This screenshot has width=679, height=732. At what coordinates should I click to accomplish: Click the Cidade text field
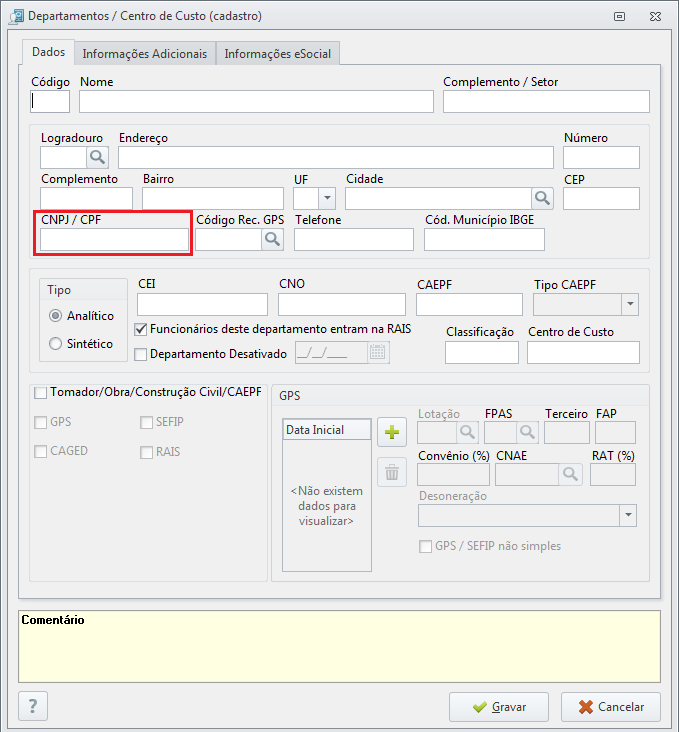(438, 198)
